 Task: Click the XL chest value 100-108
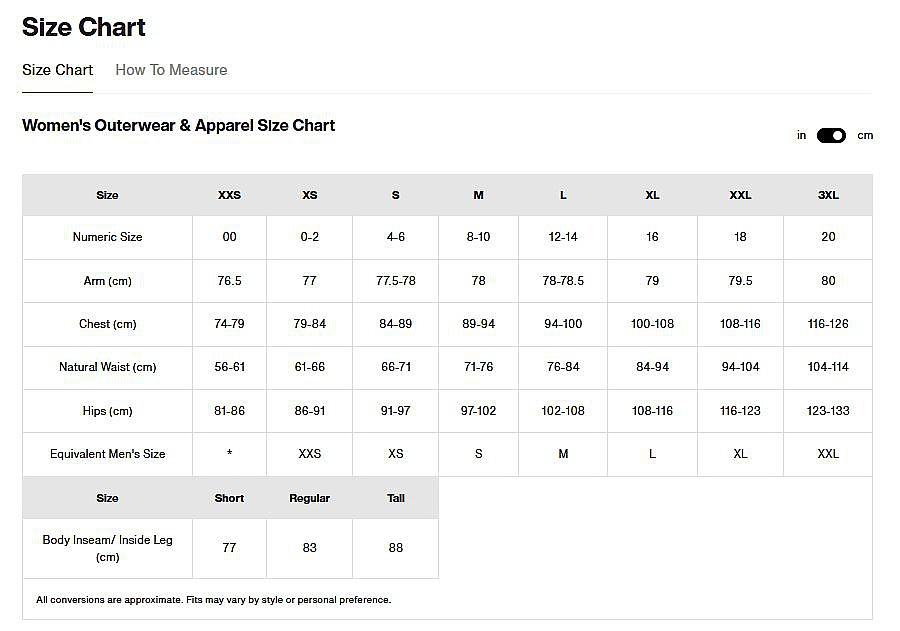(652, 324)
